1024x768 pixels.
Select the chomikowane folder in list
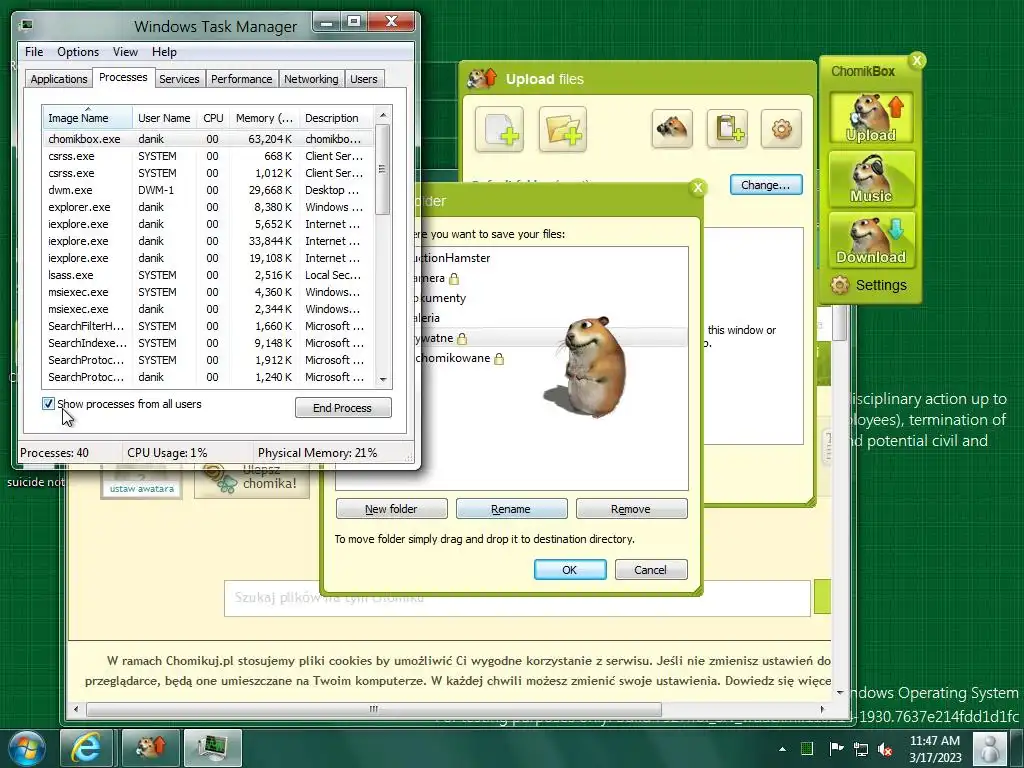(x=455, y=358)
